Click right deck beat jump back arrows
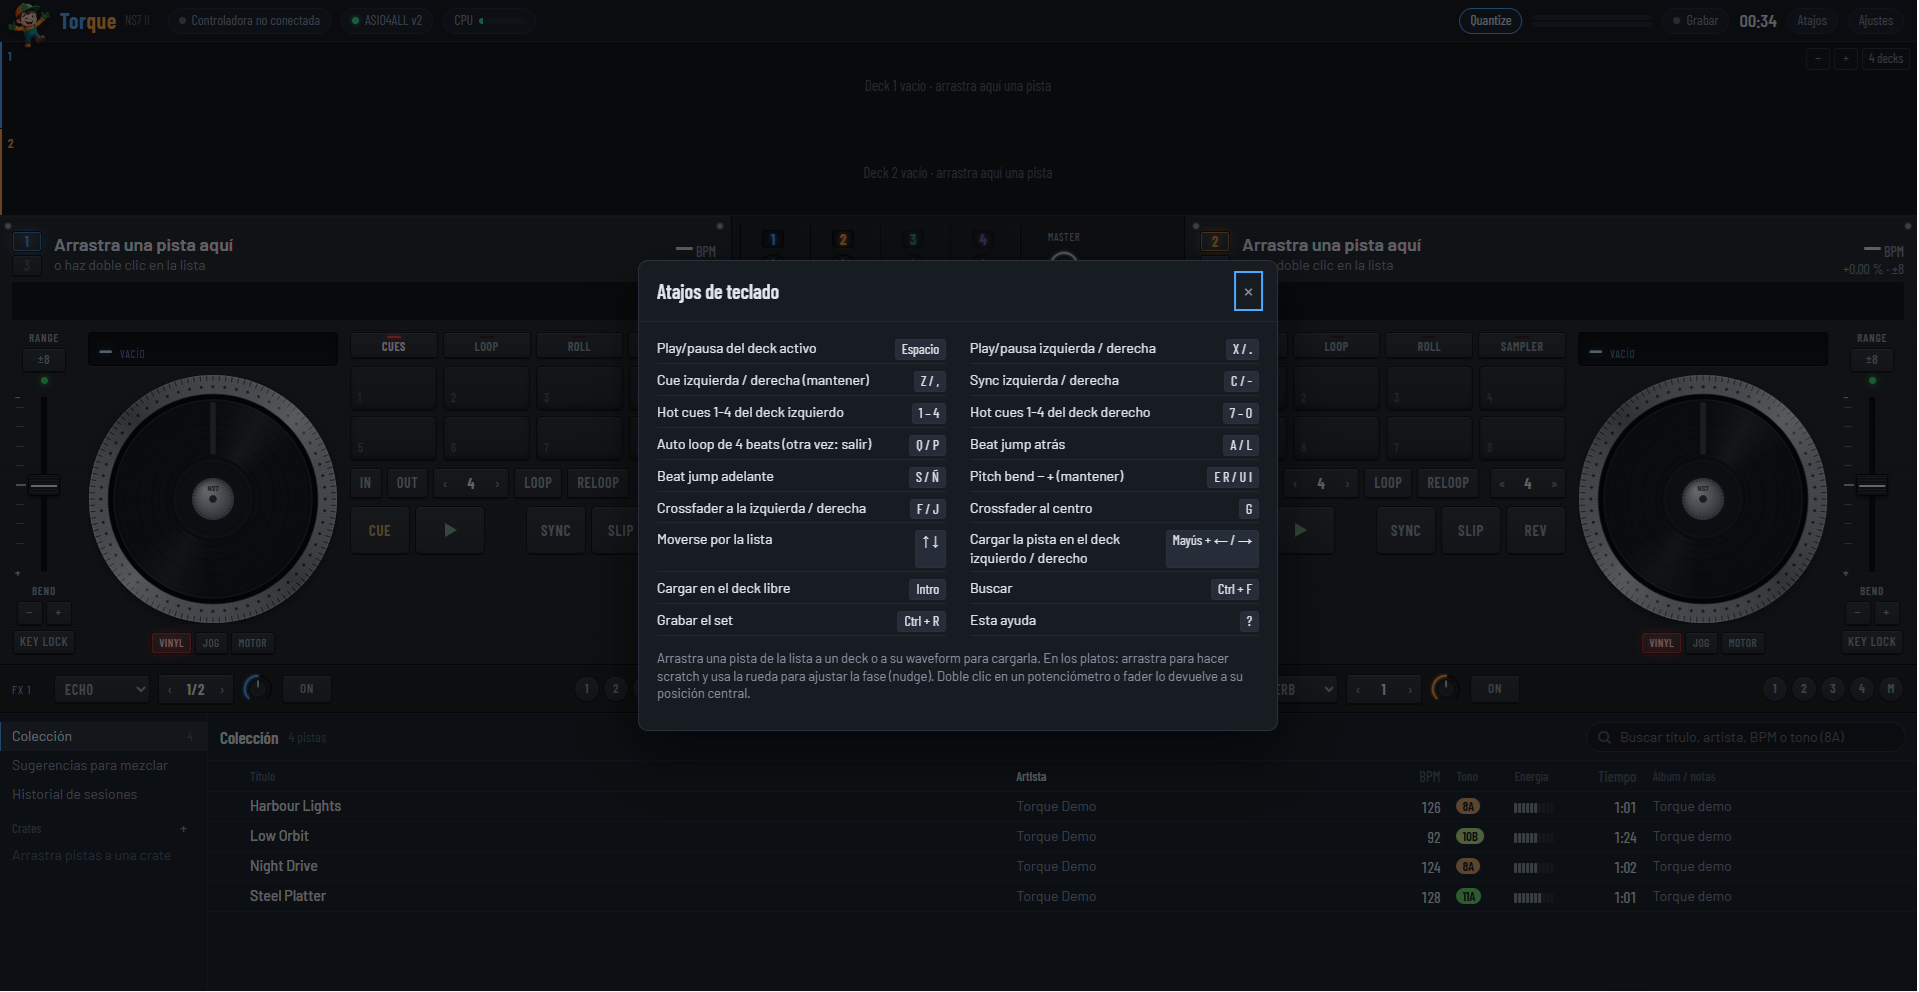 (1502, 484)
